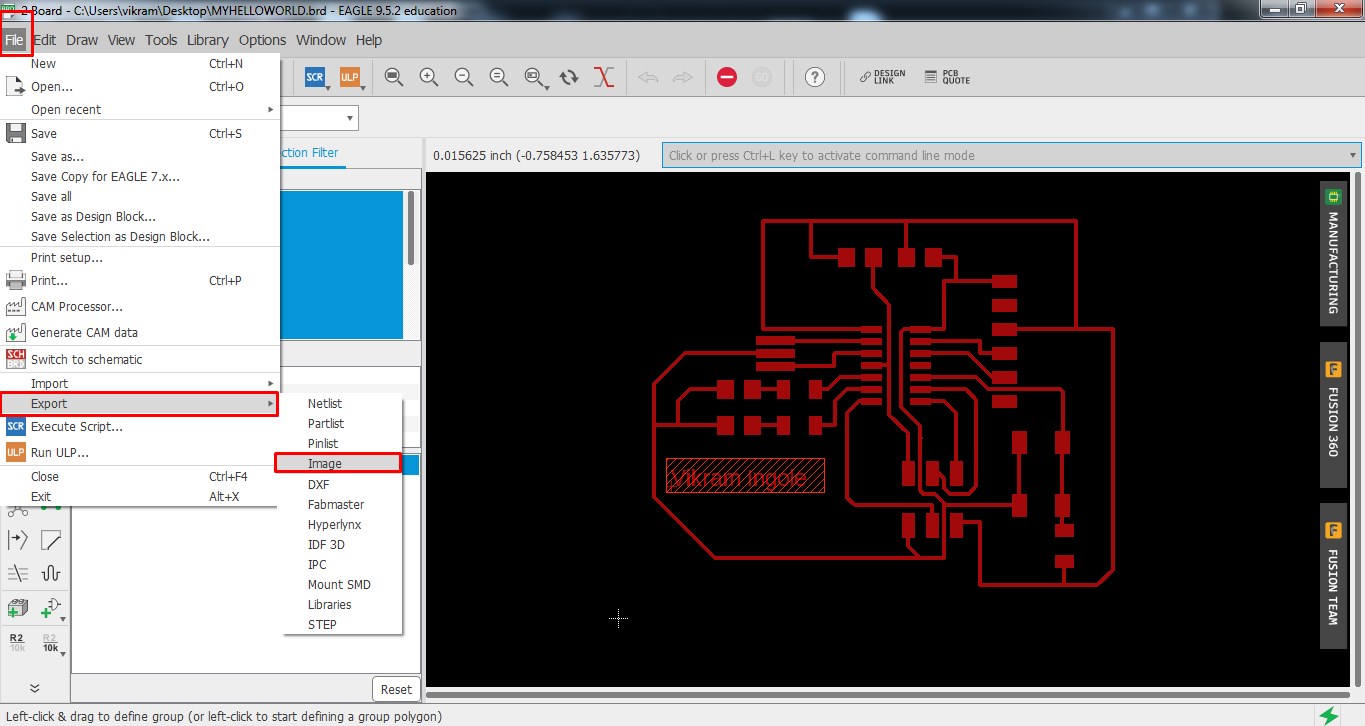
Task: Select the R2 Name tool icon
Action: [17, 642]
